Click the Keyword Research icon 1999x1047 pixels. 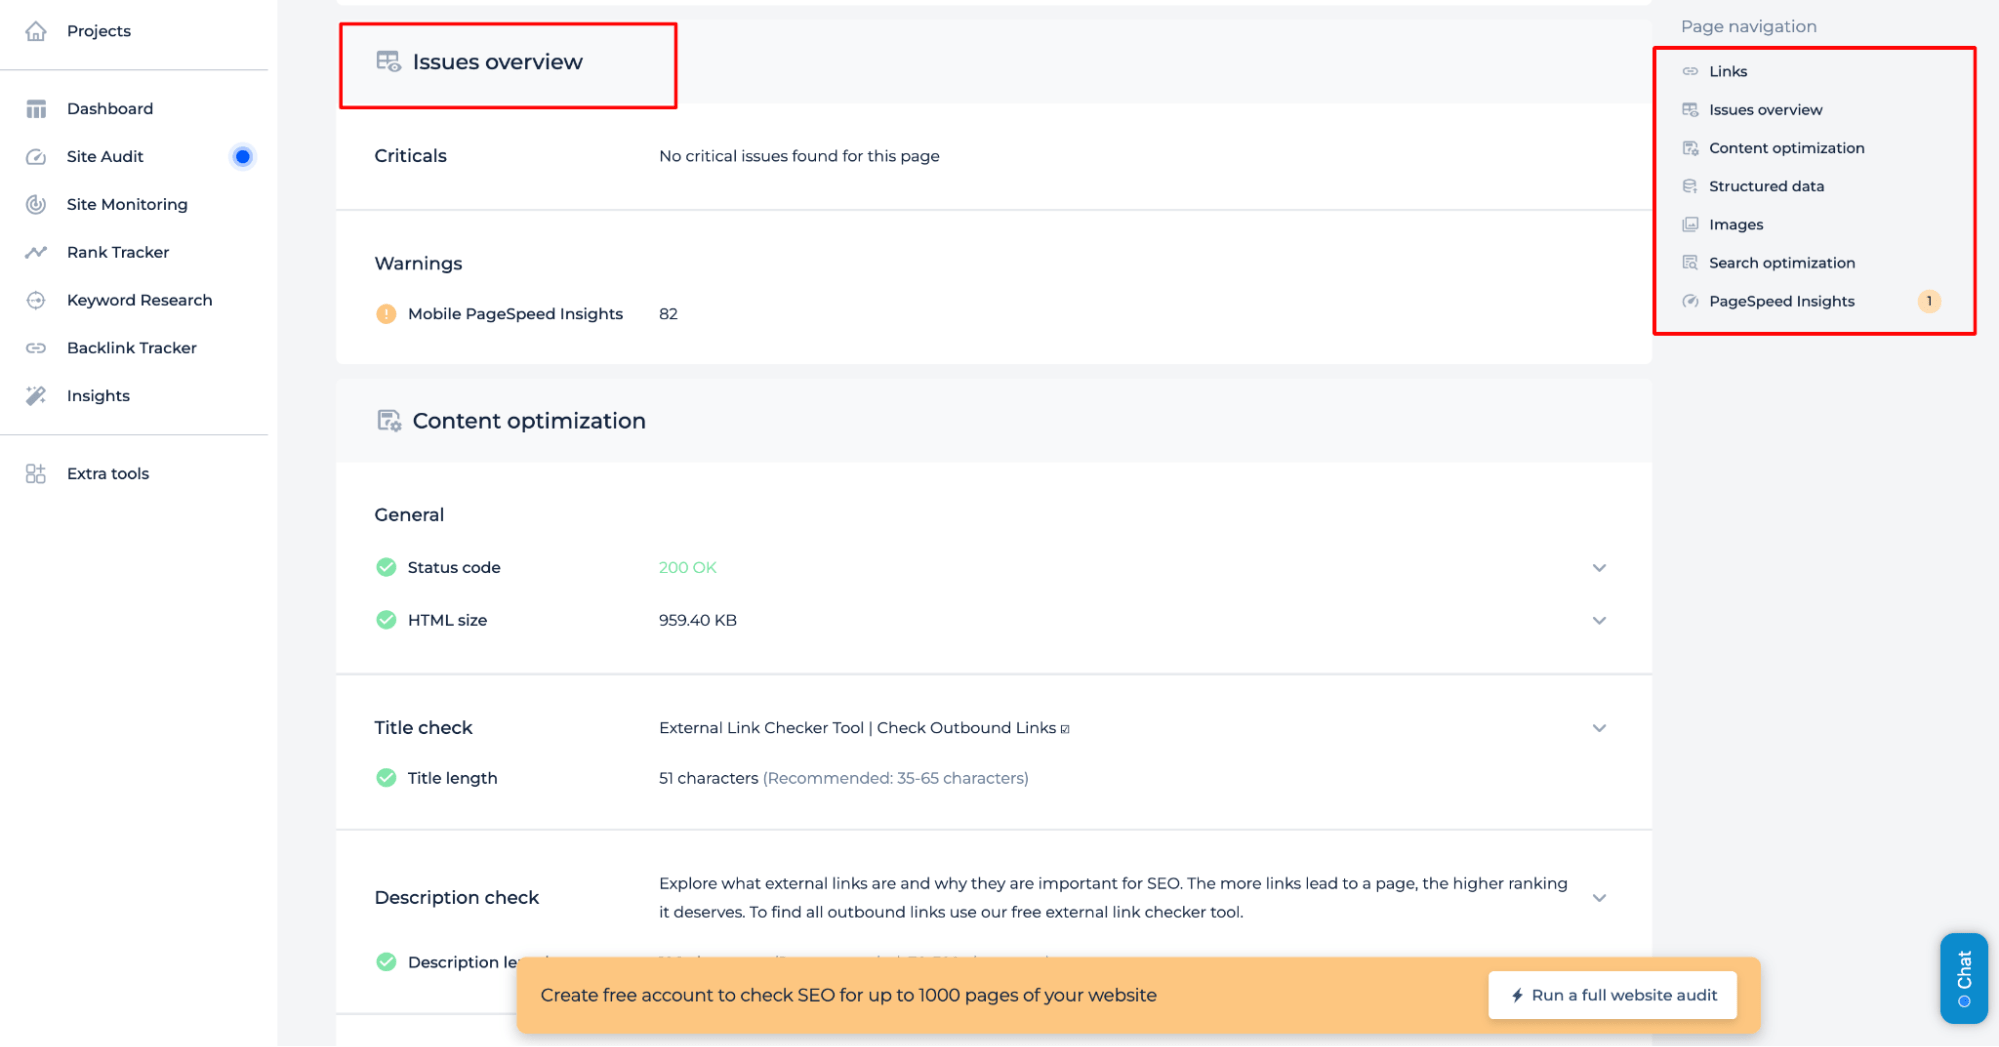click(x=36, y=301)
